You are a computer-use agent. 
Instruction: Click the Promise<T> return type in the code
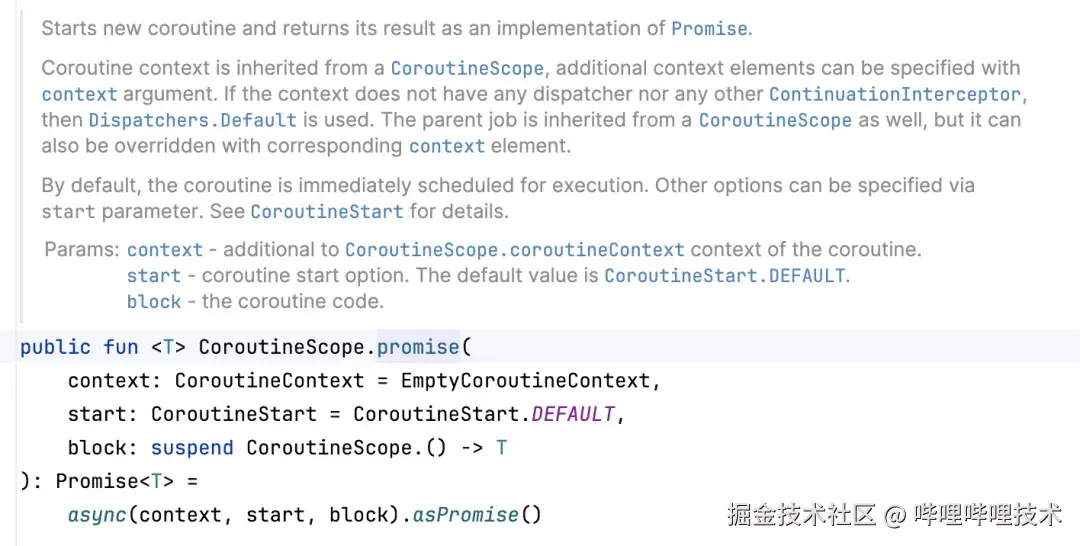(x=114, y=482)
